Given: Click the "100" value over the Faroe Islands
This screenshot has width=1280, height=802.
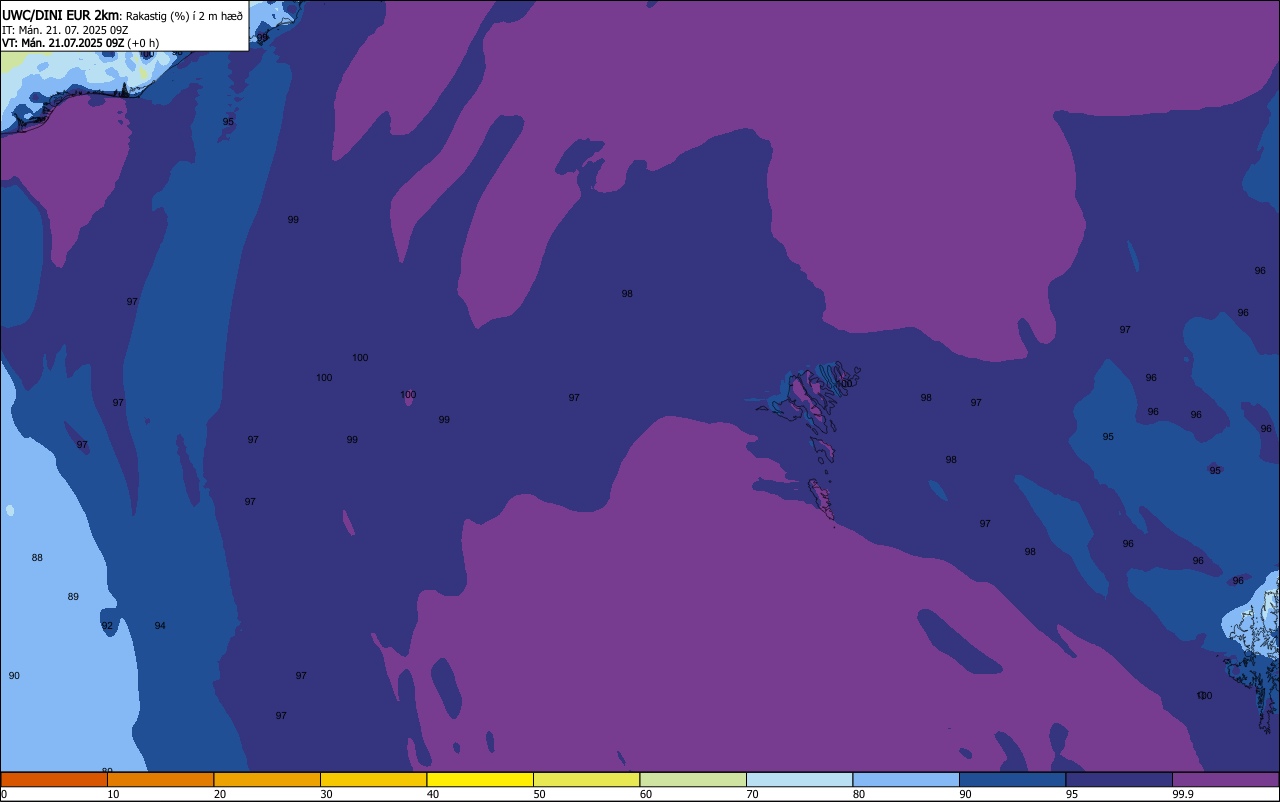Looking at the screenshot, I should click(x=845, y=384).
